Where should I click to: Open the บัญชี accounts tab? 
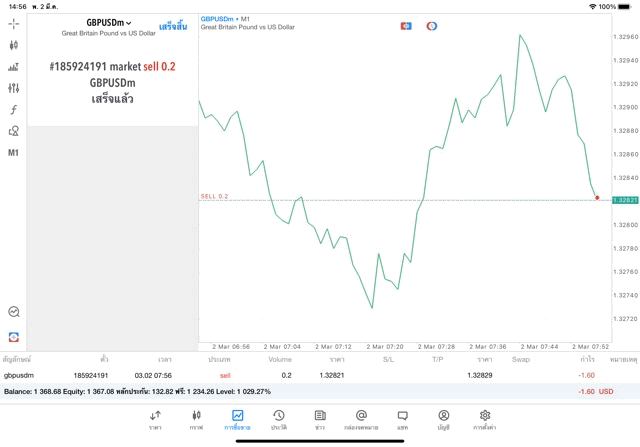tap(443, 419)
